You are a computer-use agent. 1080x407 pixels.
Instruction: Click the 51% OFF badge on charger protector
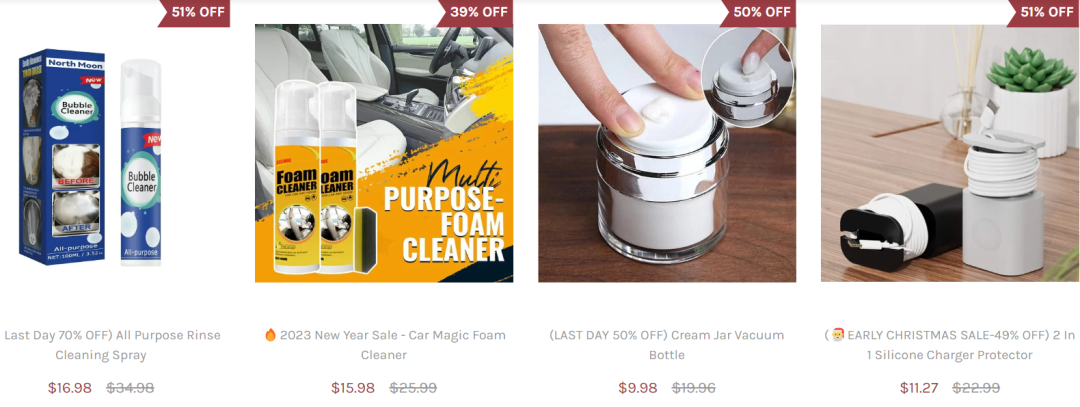(1044, 12)
